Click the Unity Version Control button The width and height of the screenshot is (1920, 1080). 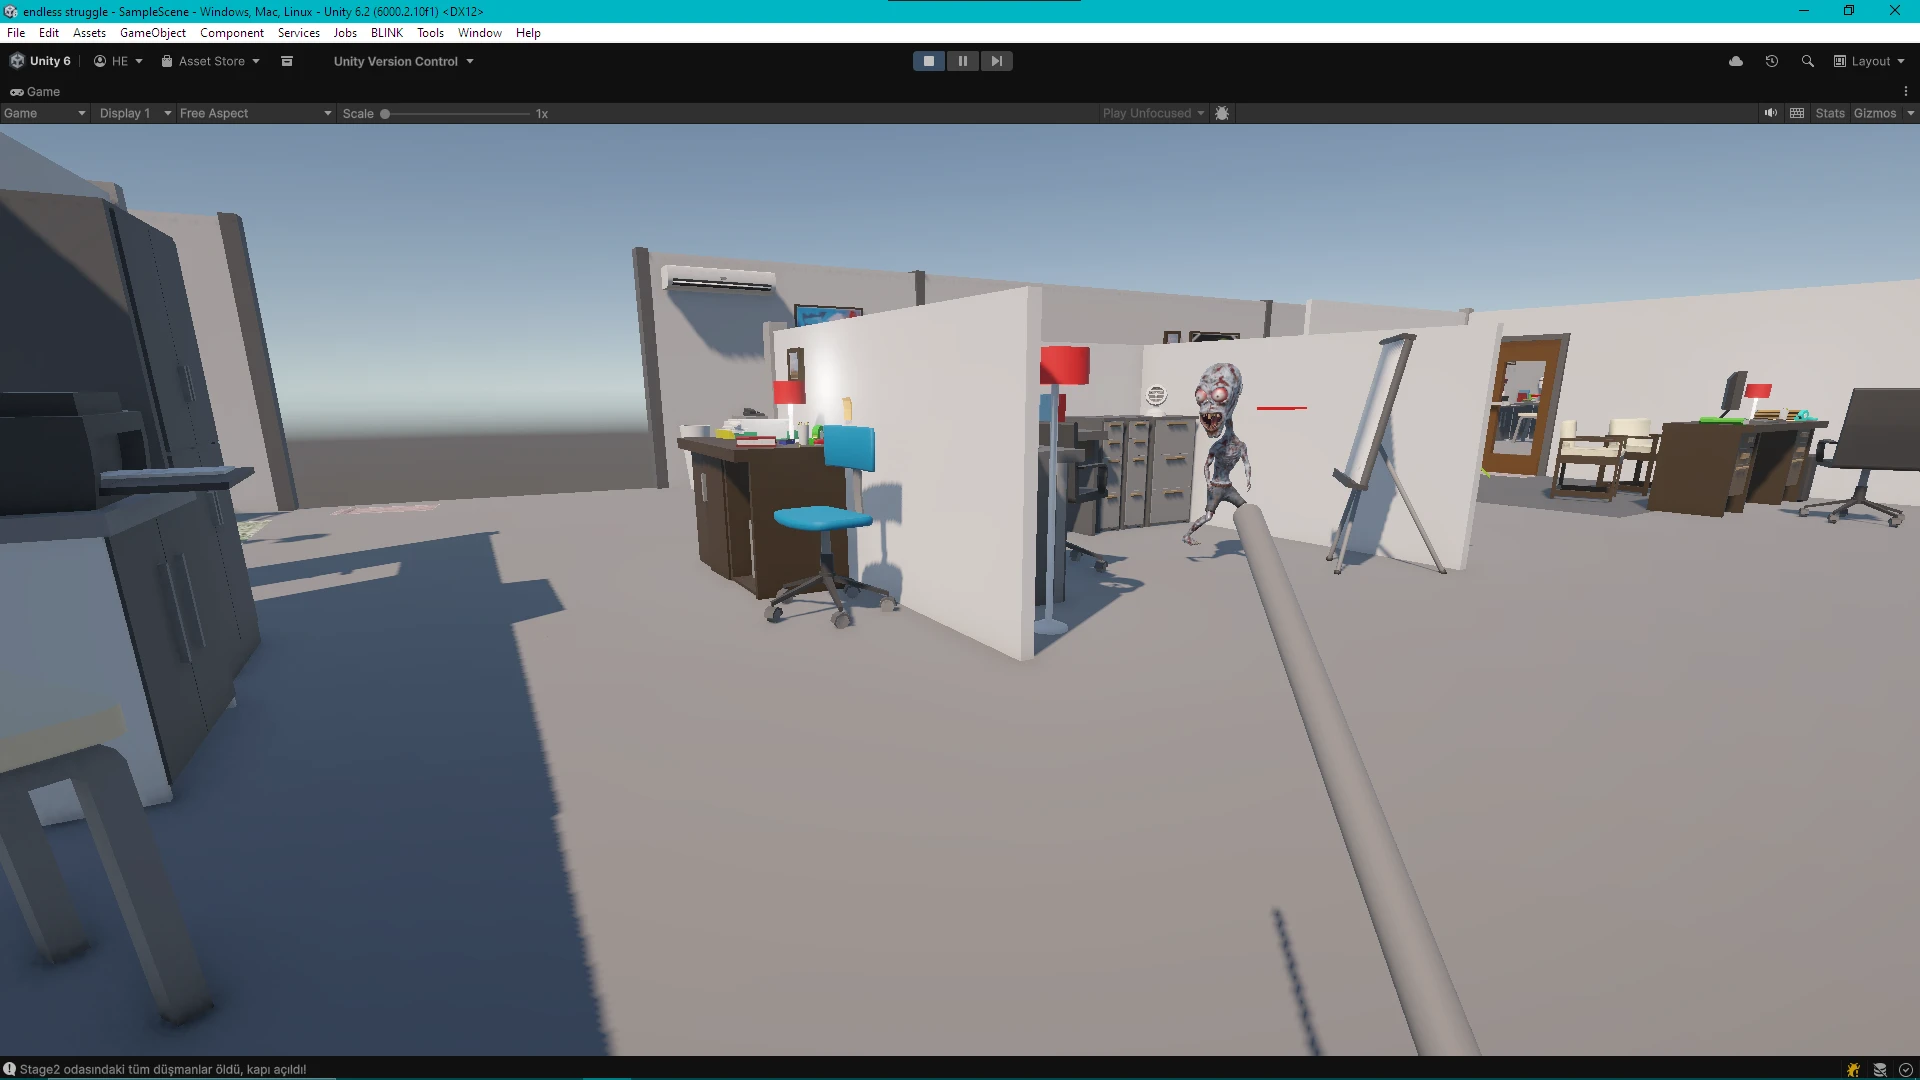[403, 61]
